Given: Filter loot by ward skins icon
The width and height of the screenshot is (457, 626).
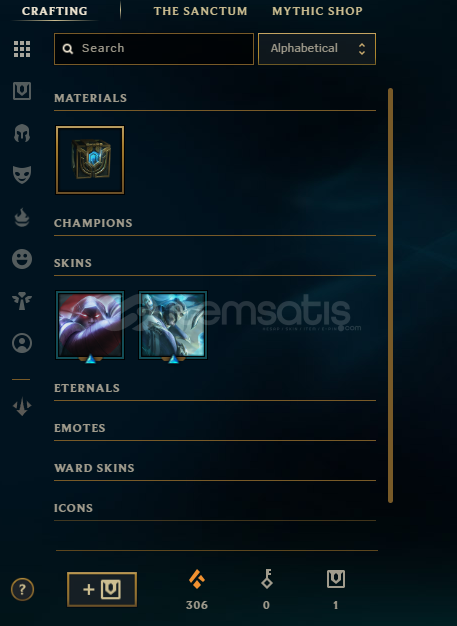Looking at the screenshot, I should coord(22,301).
